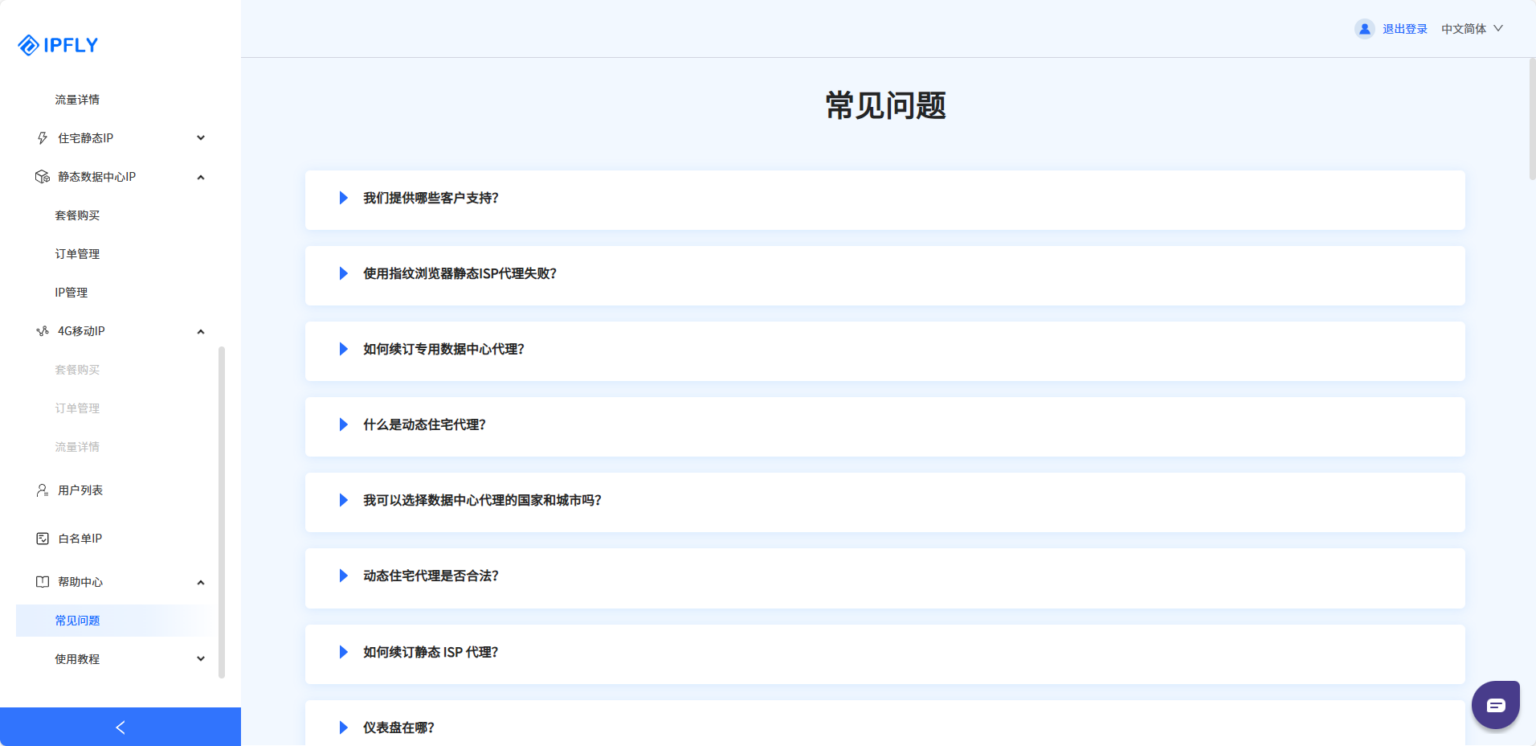This screenshot has height=746, width=1536.
Task: Select the 住宅静态IP lightning icon
Action: coord(40,137)
